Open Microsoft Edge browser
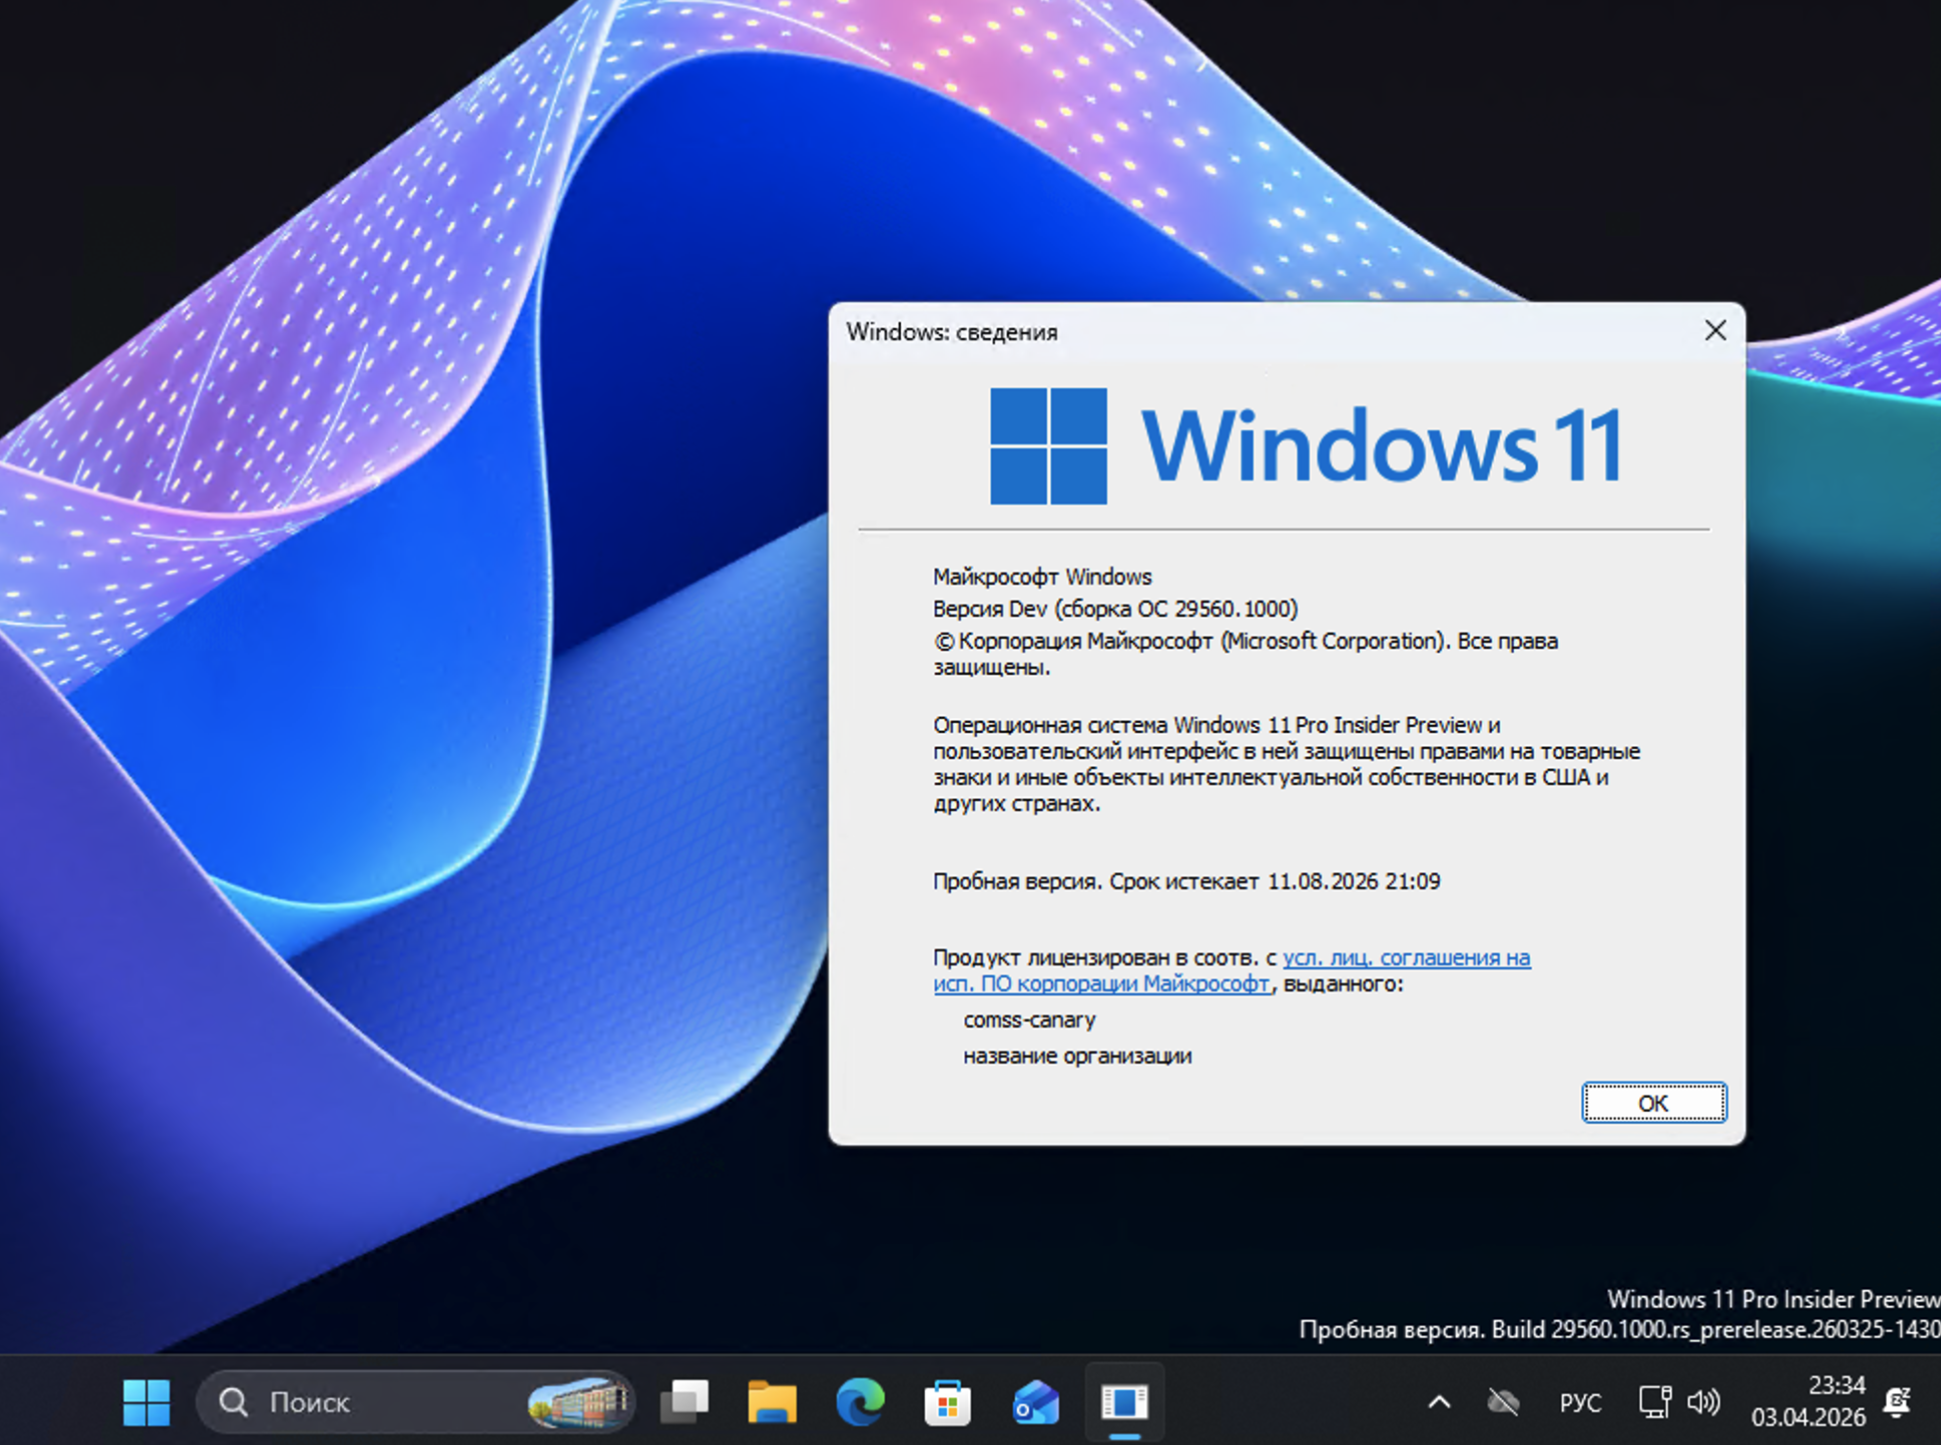 pos(860,1402)
